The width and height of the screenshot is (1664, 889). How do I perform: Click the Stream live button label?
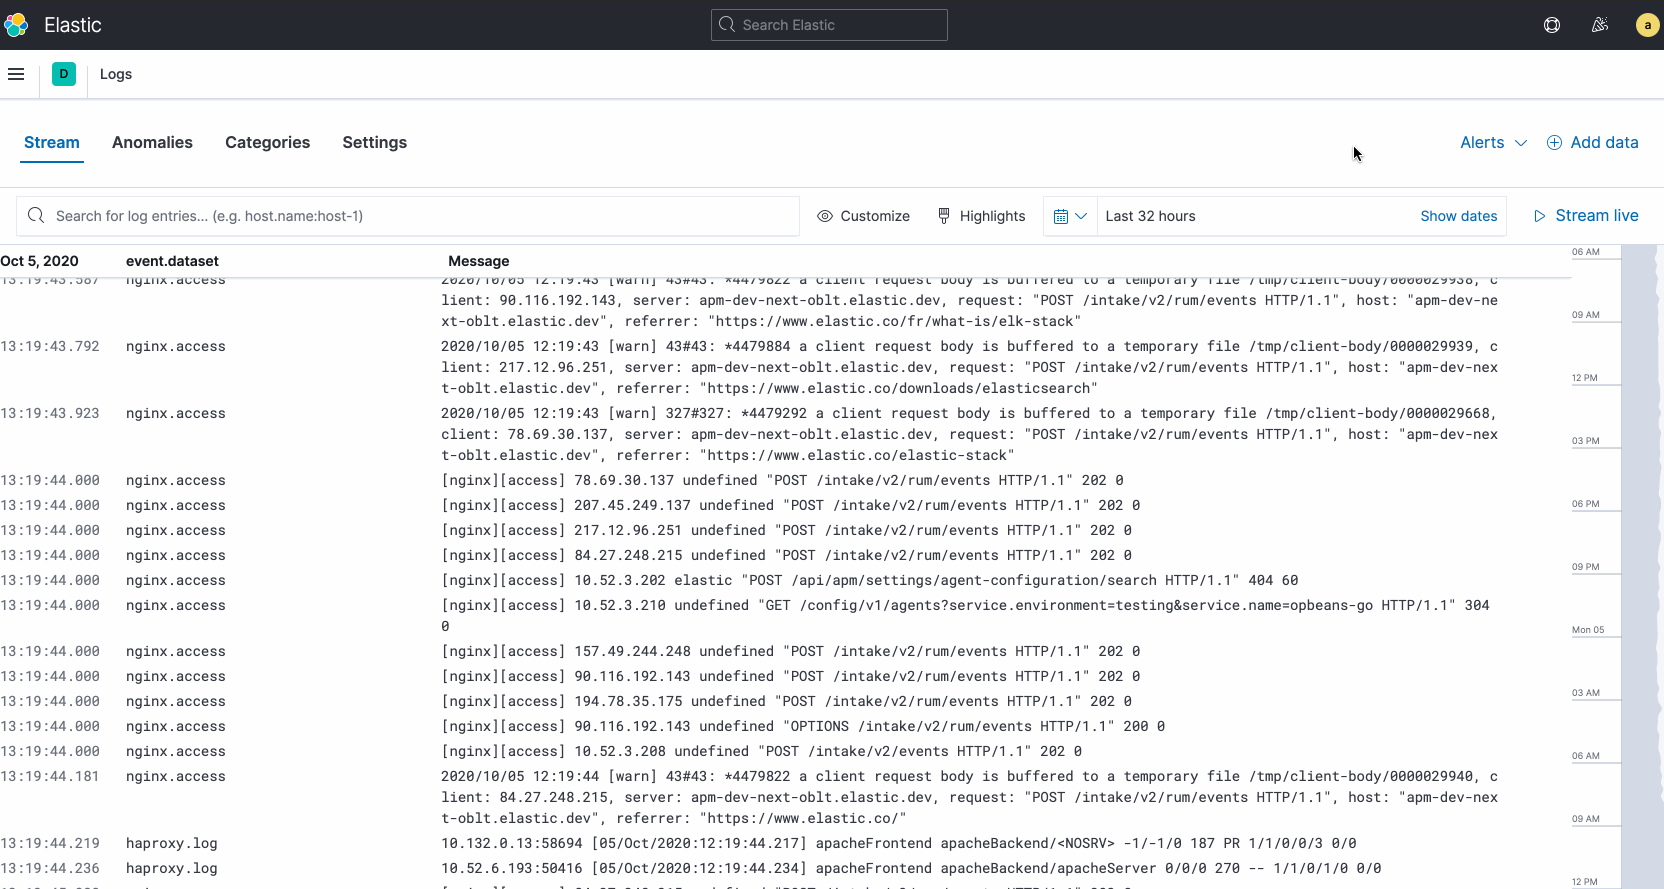[1597, 216]
